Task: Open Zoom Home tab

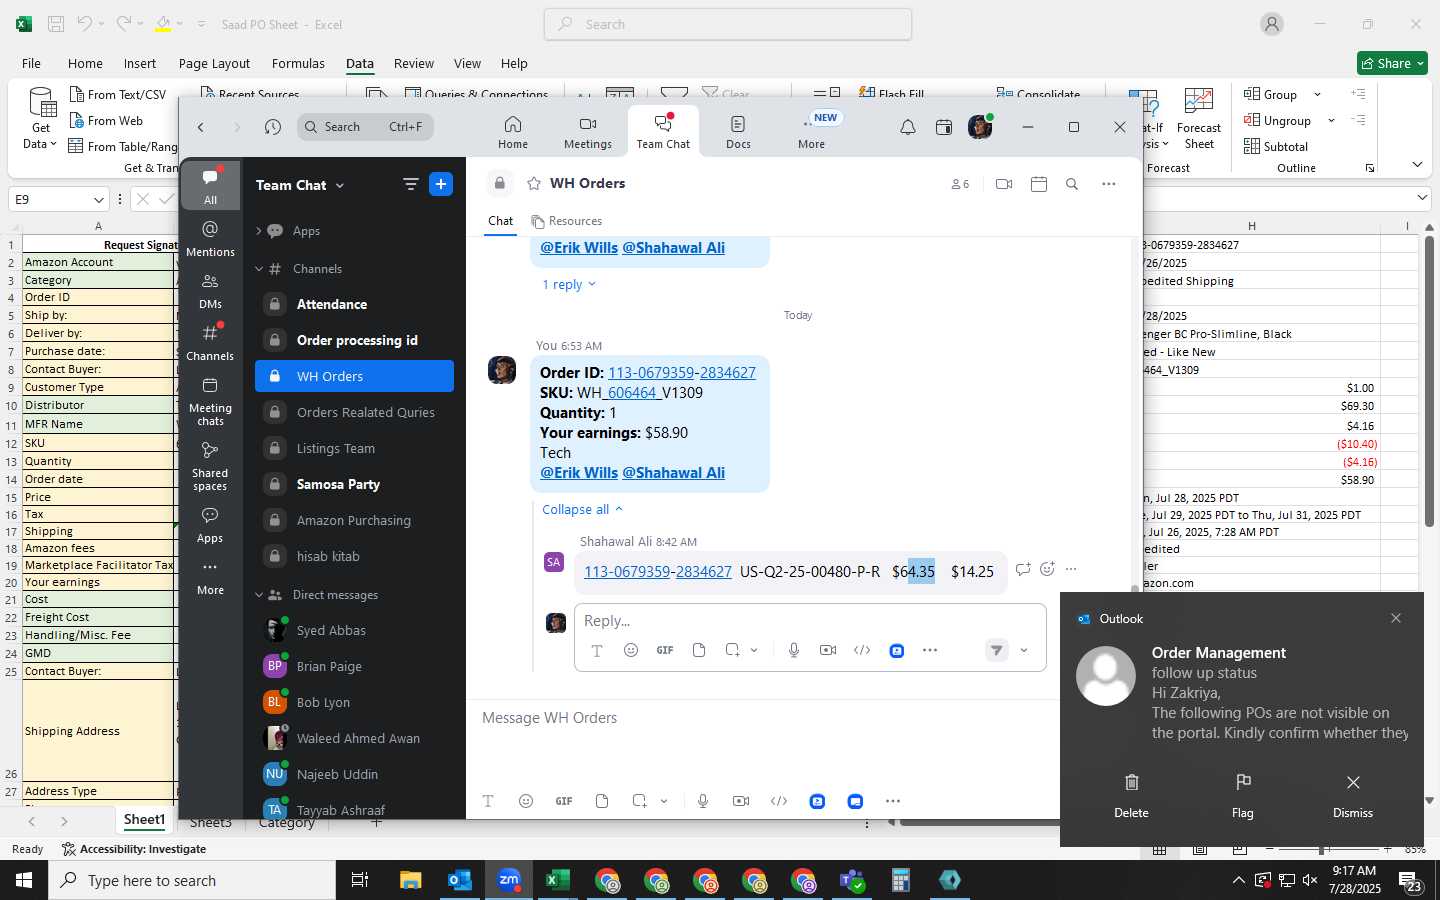Action: coord(513,132)
